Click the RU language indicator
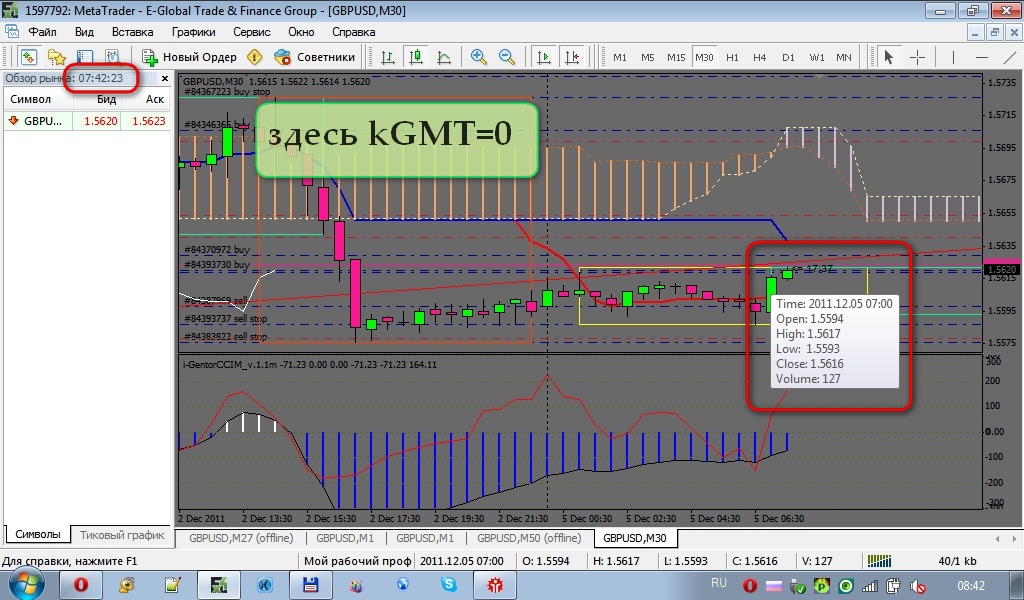 pos(718,582)
